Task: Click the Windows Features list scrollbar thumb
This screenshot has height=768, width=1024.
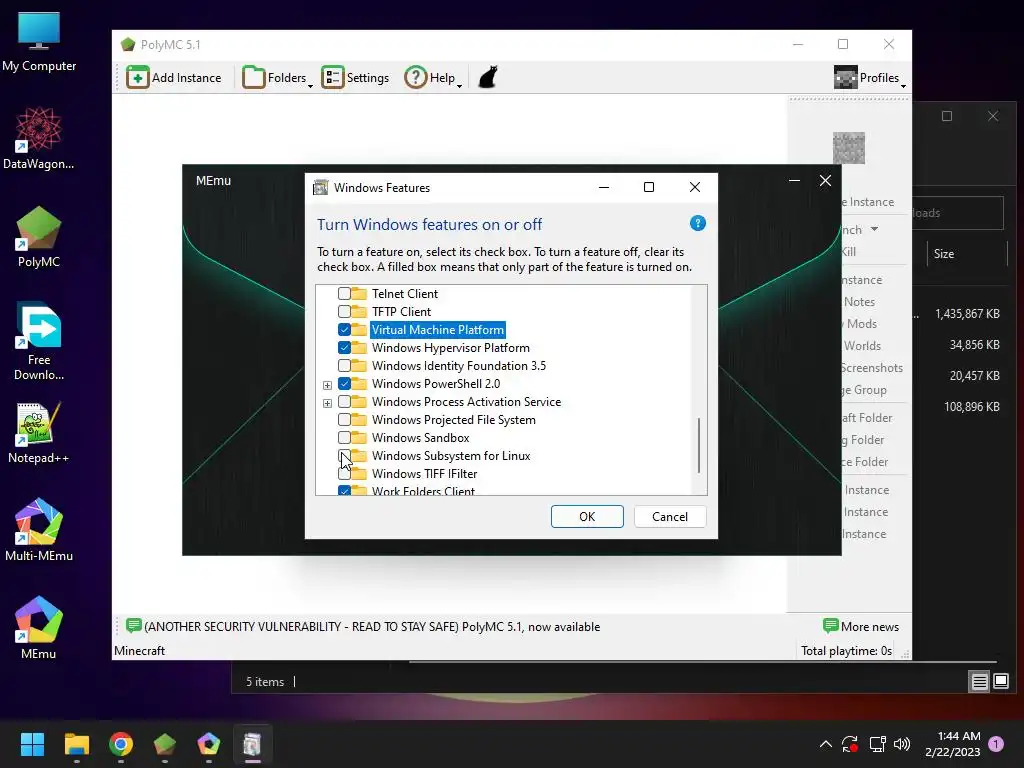Action: (x=699, y=445)
